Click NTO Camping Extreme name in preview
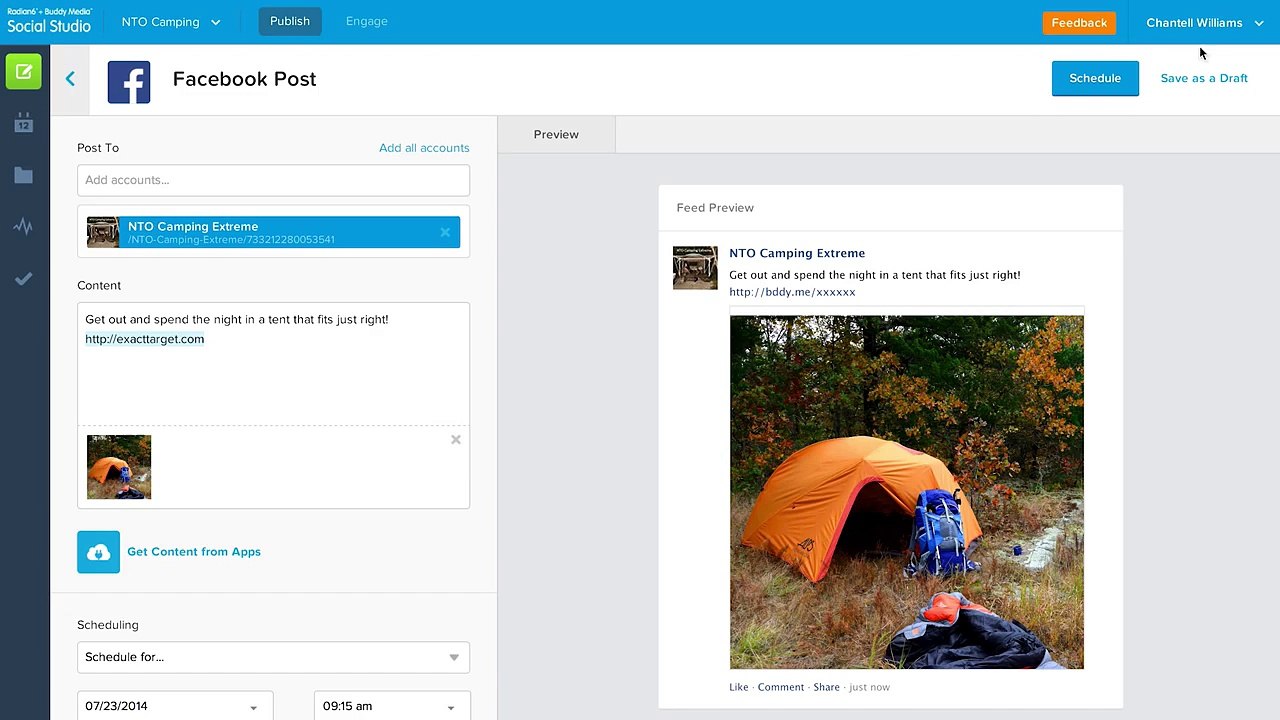This screenshot has height=720, width=1280. (x=797, y=254)
